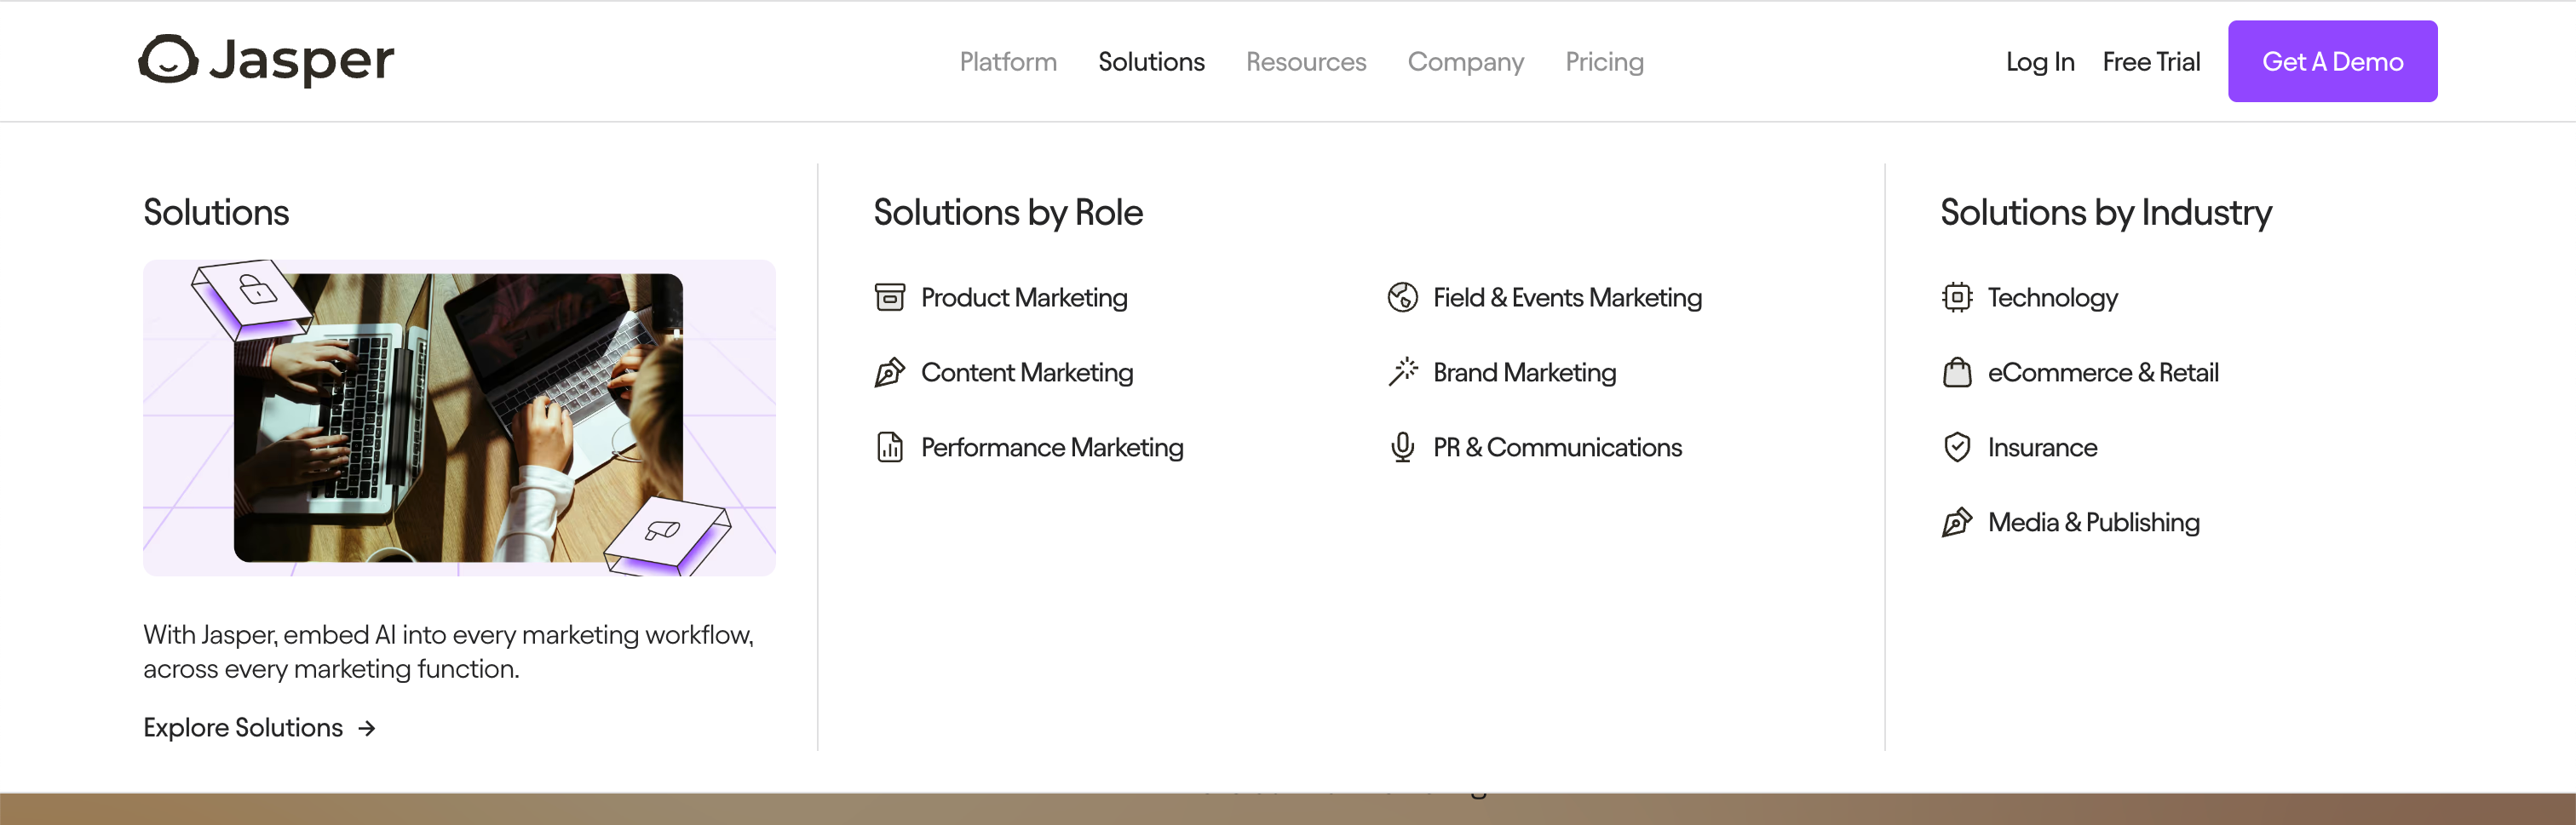This screenshot has width=2576, height=825.
Task: Go to the Pricing page
Action: click(x=1603, y=62)
